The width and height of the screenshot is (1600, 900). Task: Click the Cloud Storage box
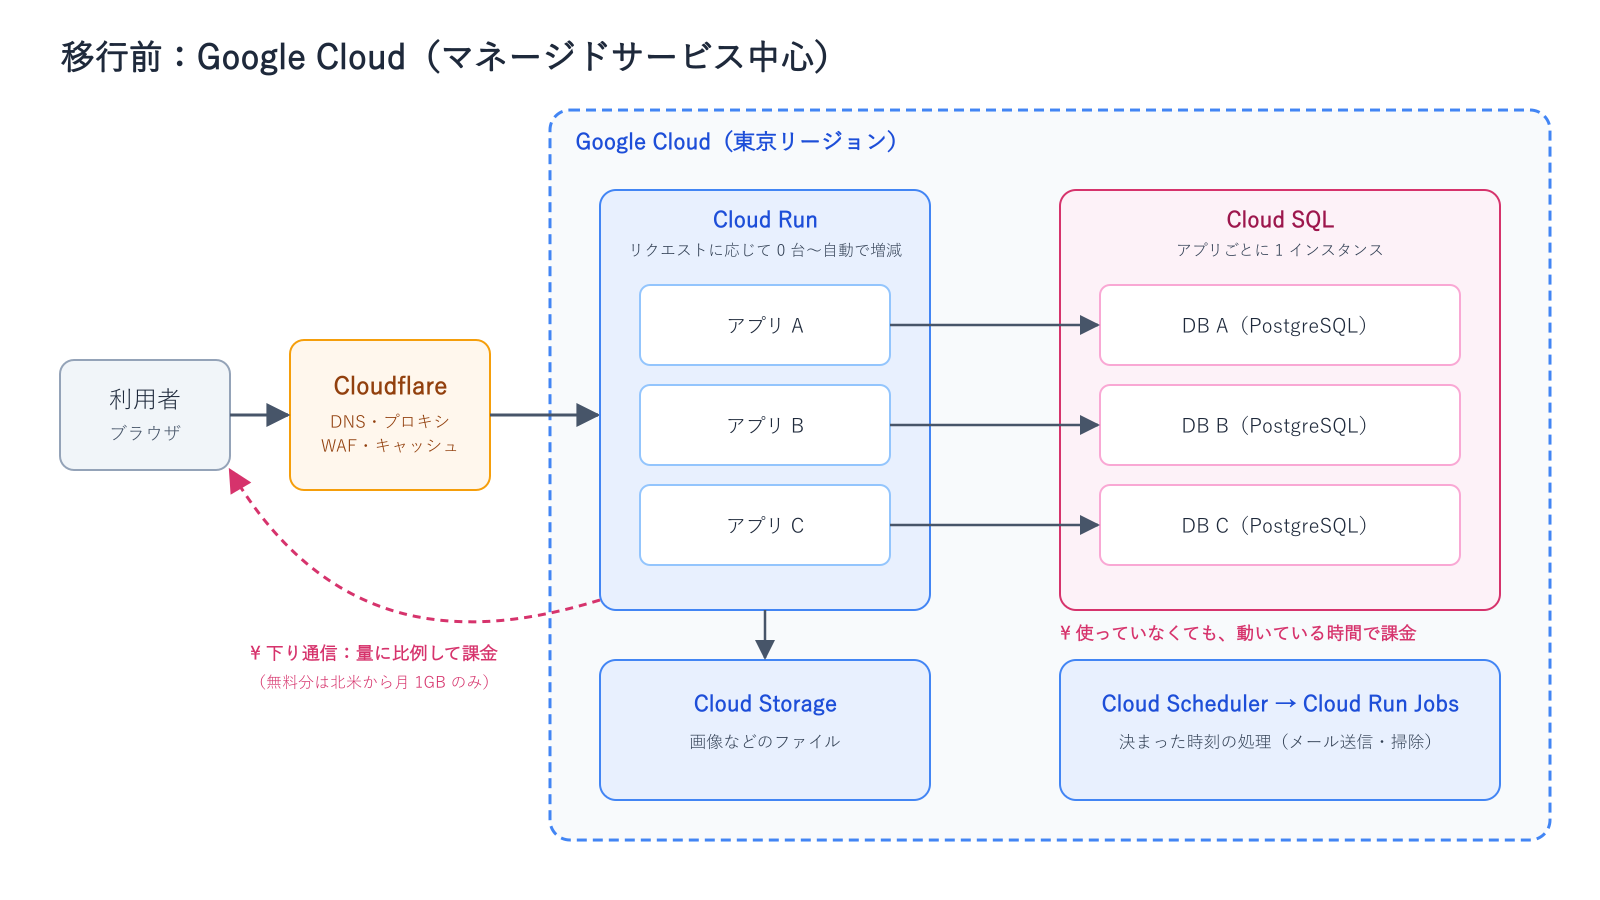[x=765, y=730]
